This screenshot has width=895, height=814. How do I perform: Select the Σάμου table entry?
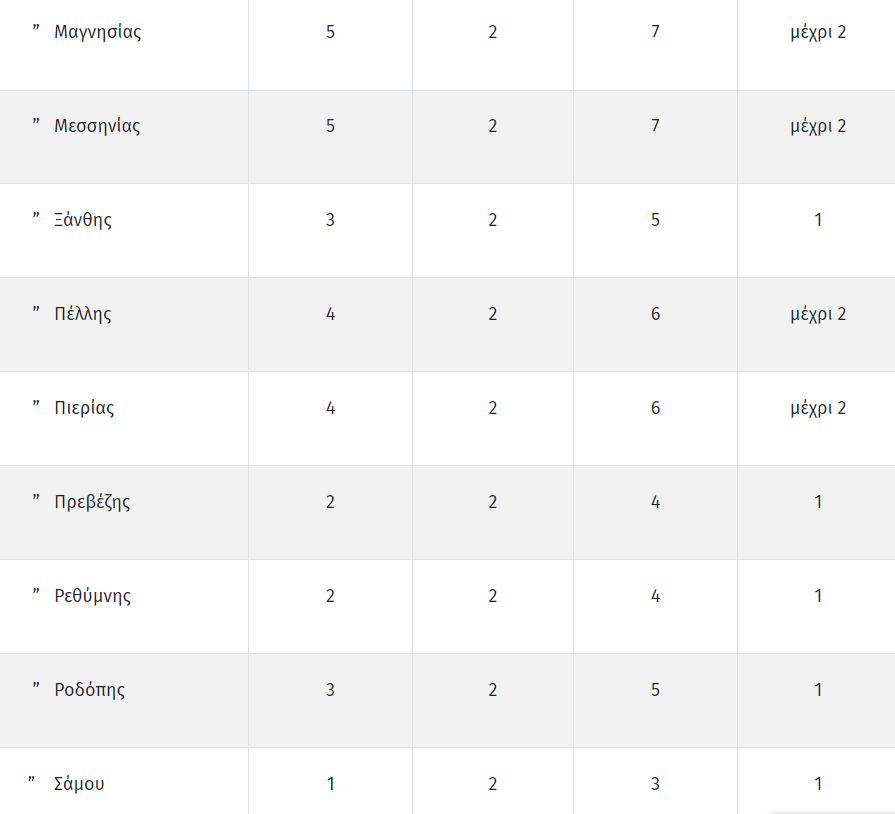(x=79, y=784)
